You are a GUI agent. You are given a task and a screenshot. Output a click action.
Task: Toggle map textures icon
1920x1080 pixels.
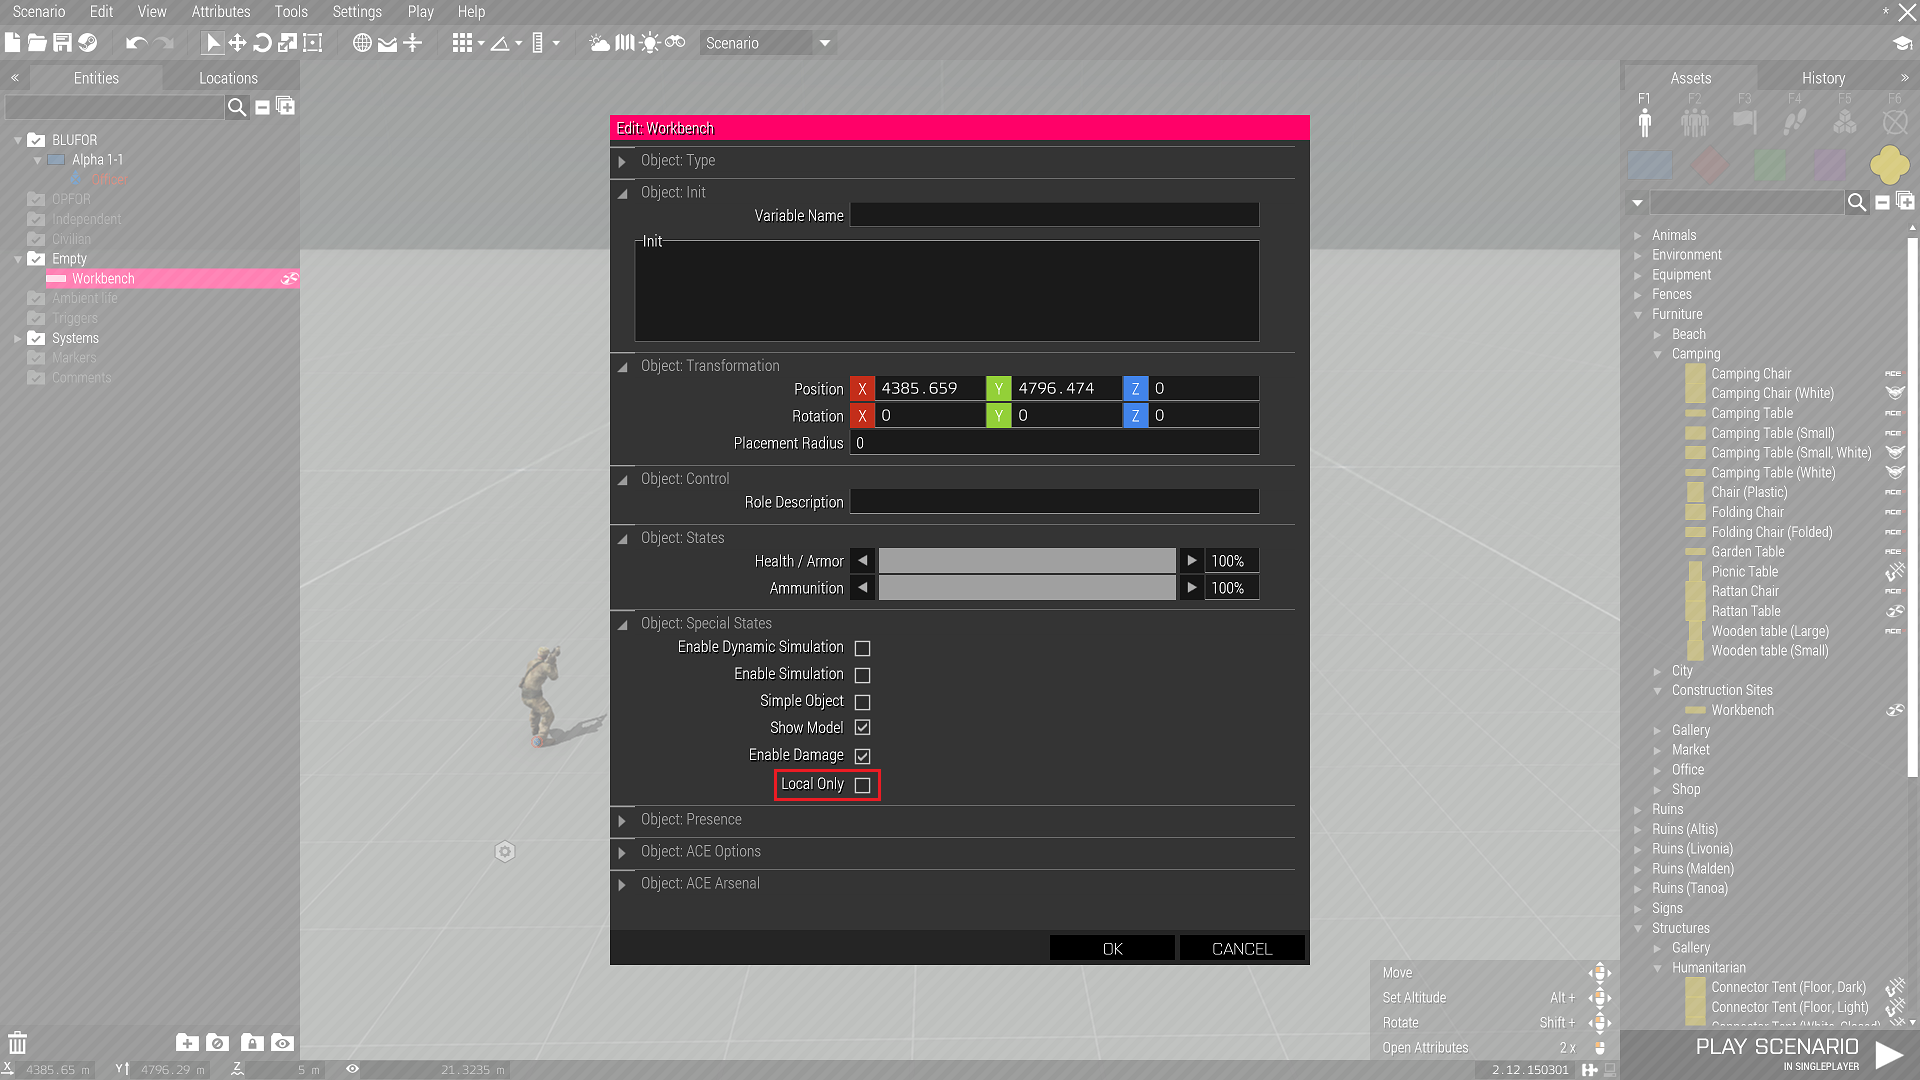pos(625,43)
